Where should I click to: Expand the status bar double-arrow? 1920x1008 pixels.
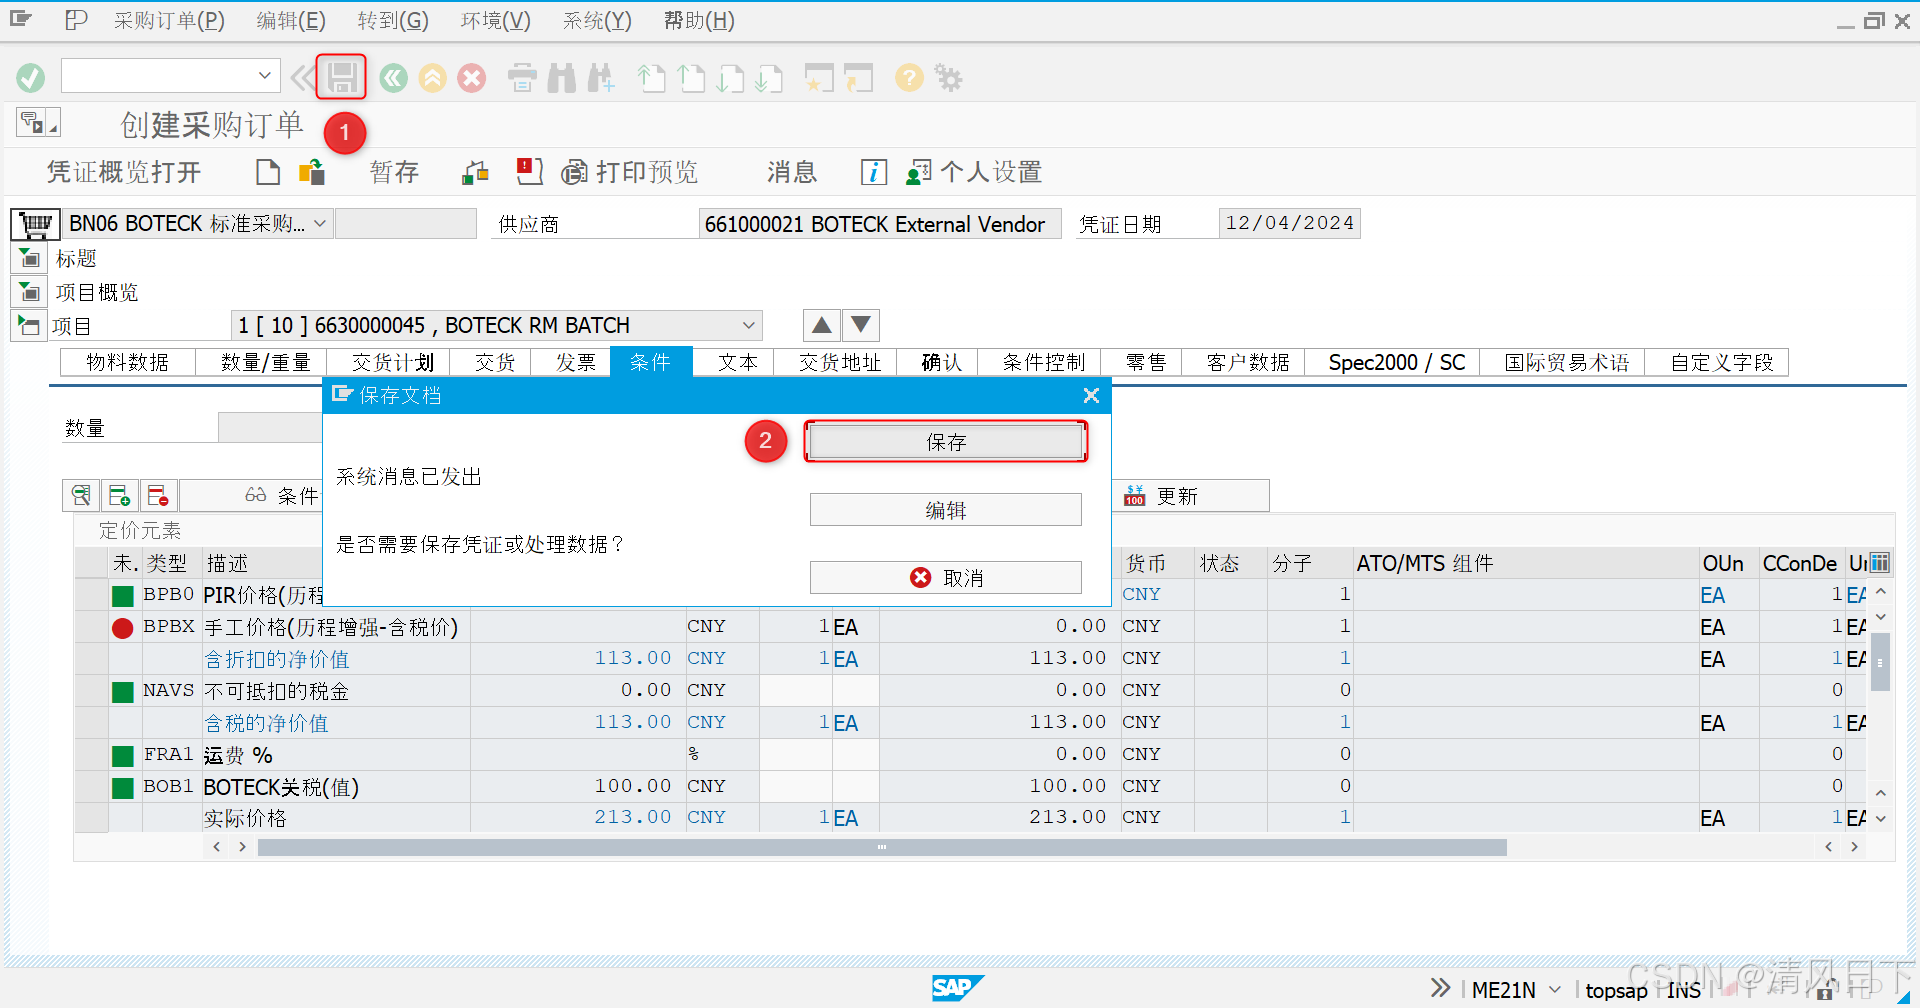point(1440,988)
